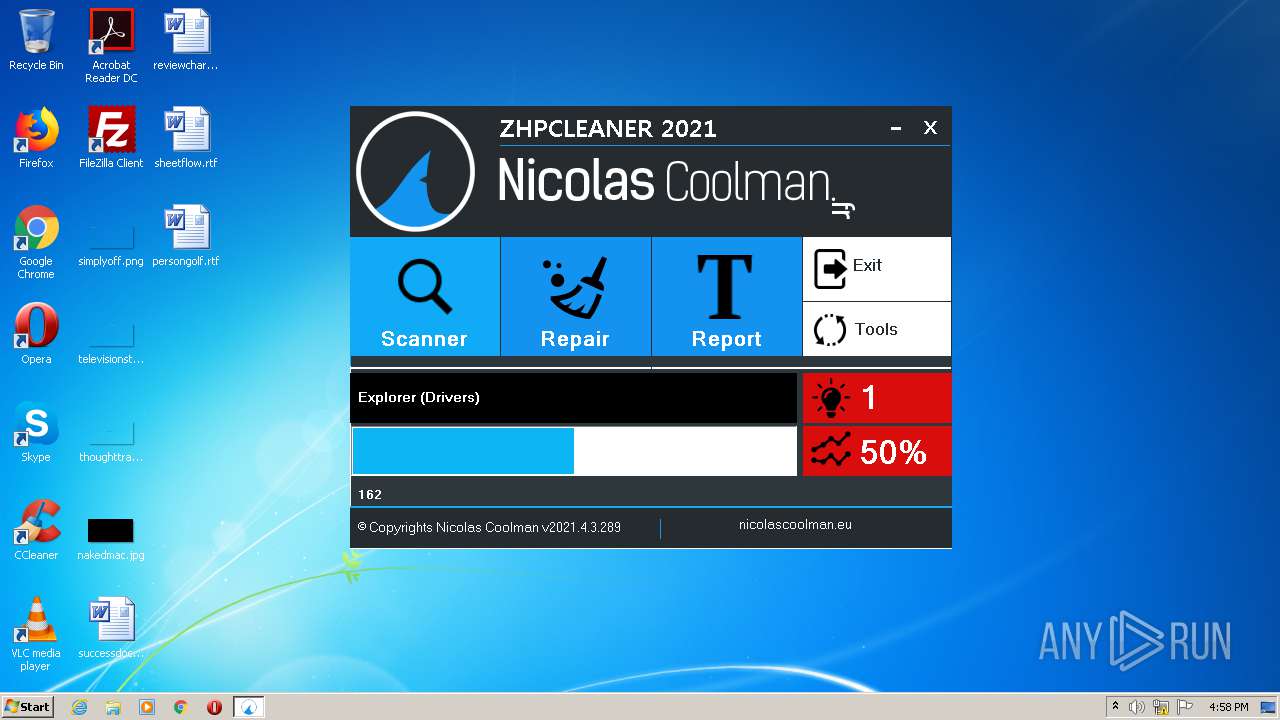Image resolution: width=1280 pixels, height=720 pixels.
Task: Select the Skype desktop shortcut
Action: point(36,432)
